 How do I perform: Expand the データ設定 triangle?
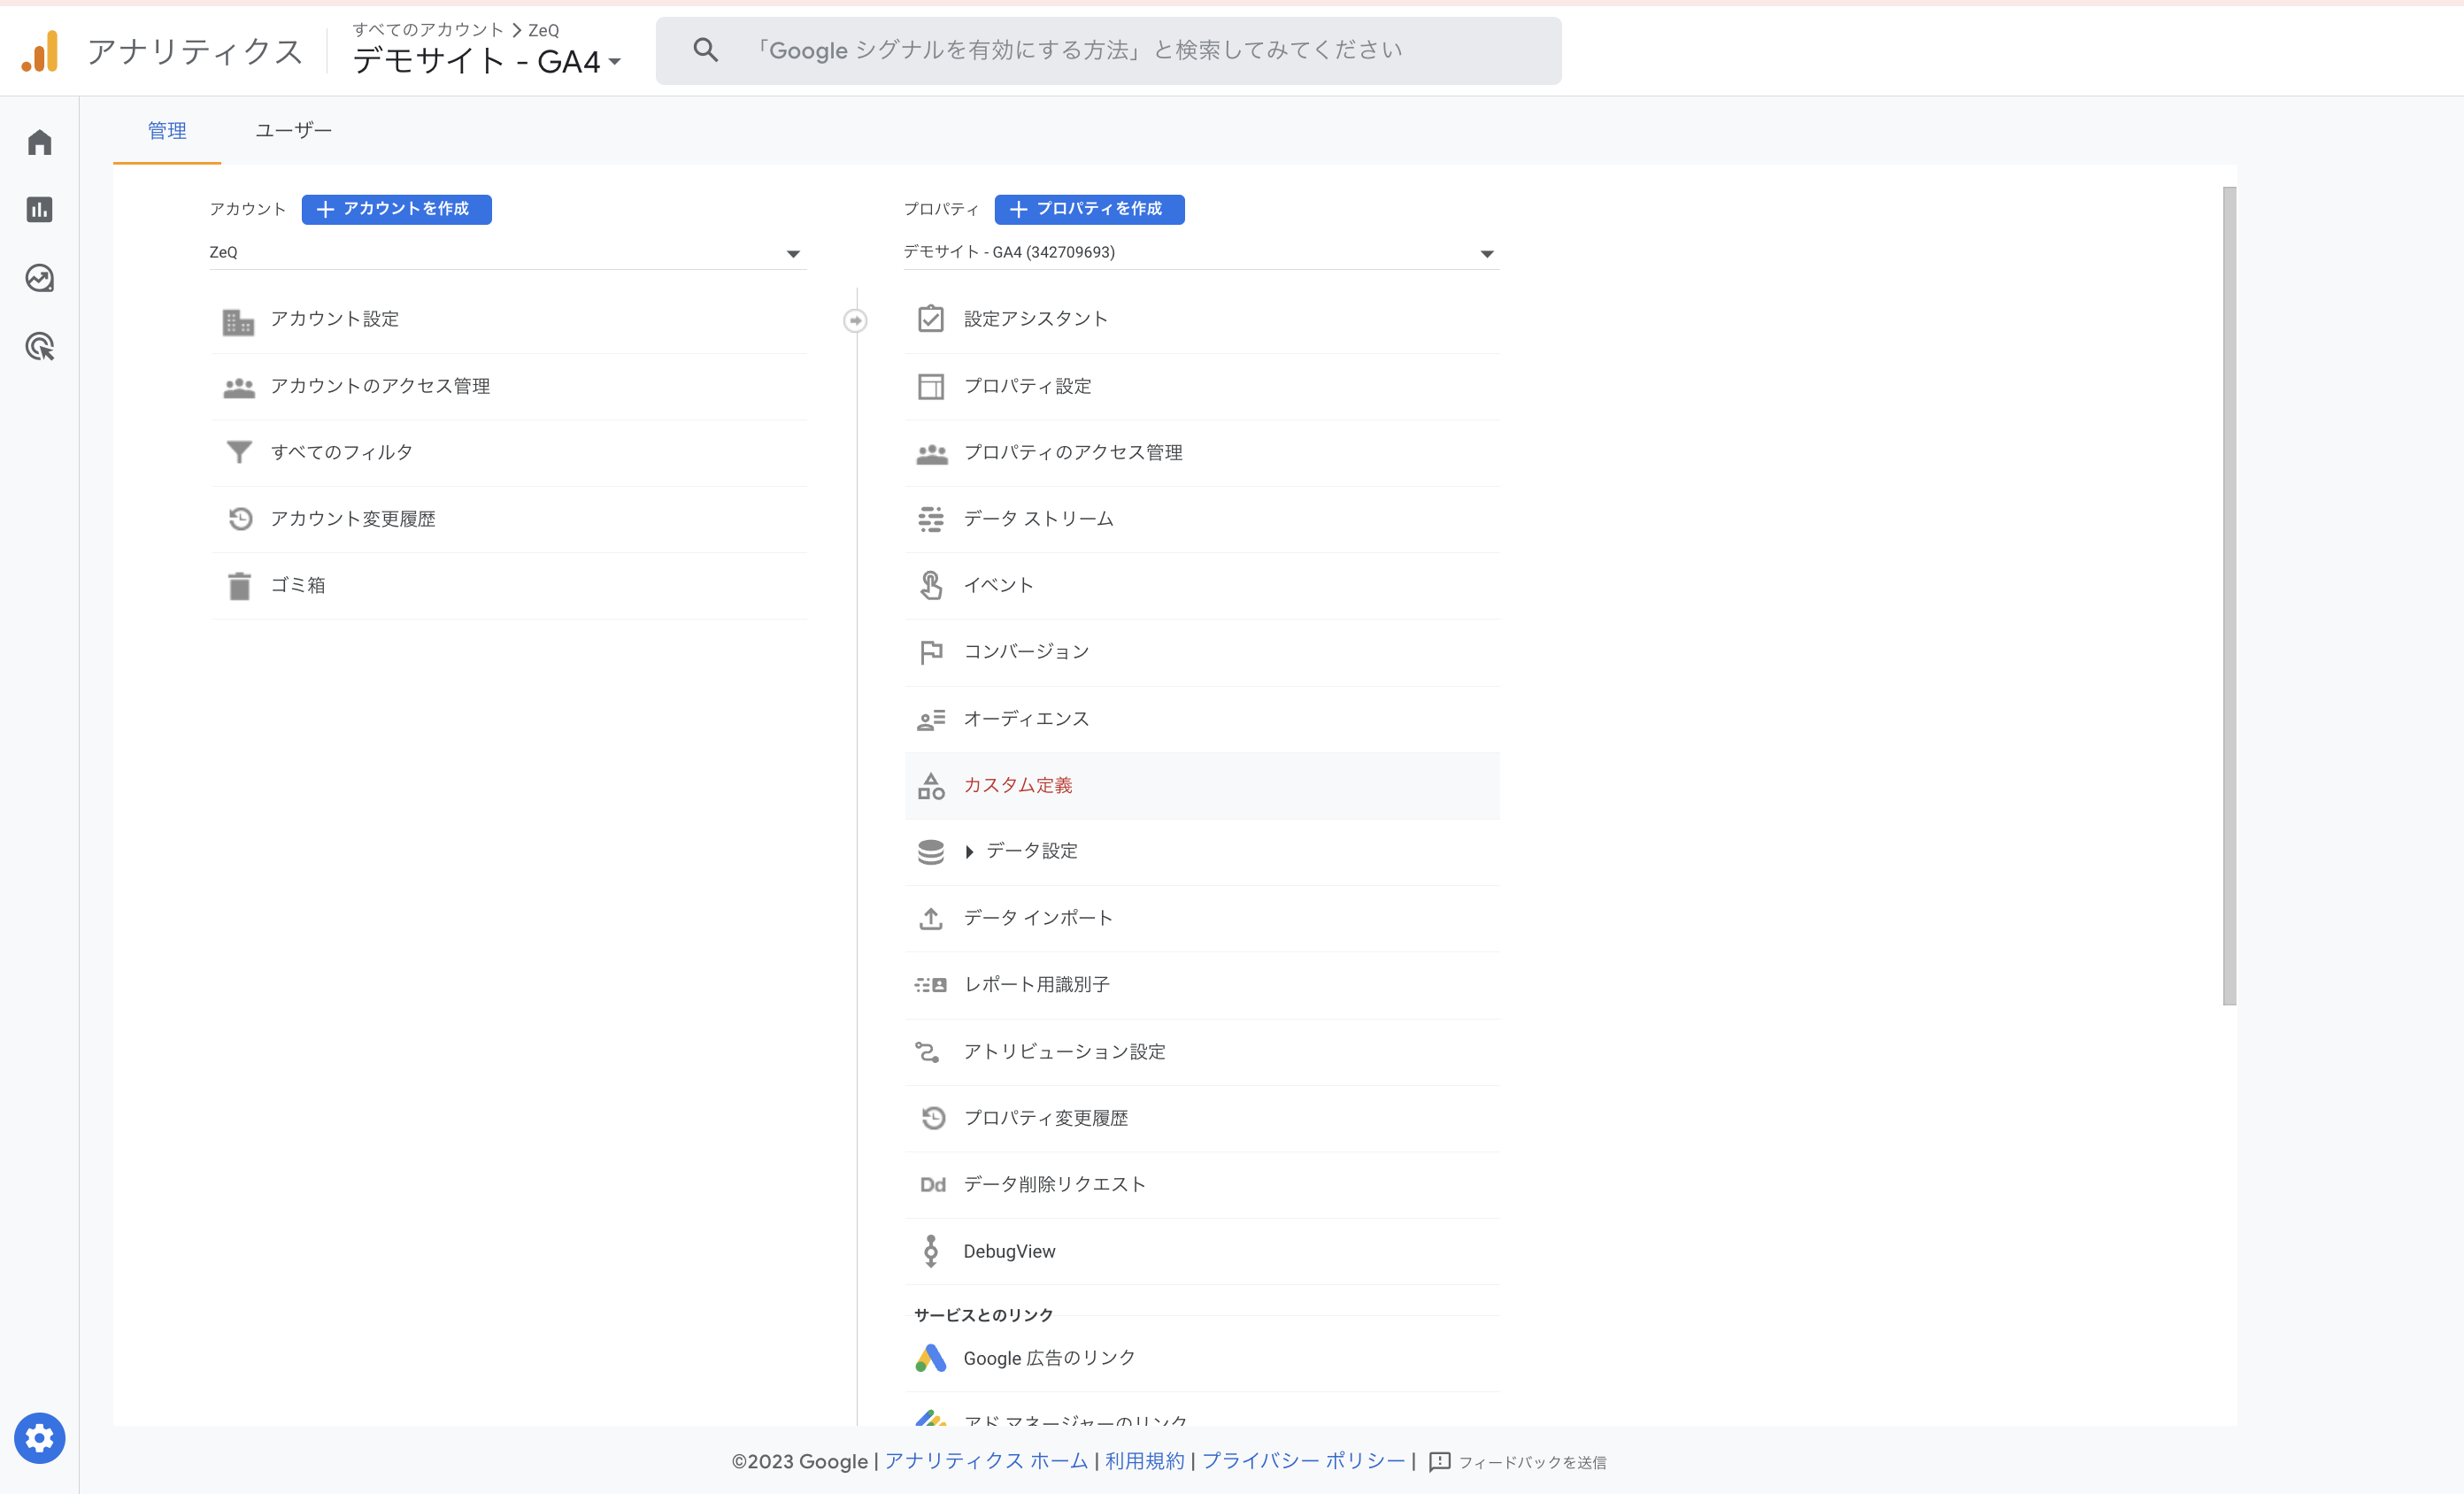(969, 852)
